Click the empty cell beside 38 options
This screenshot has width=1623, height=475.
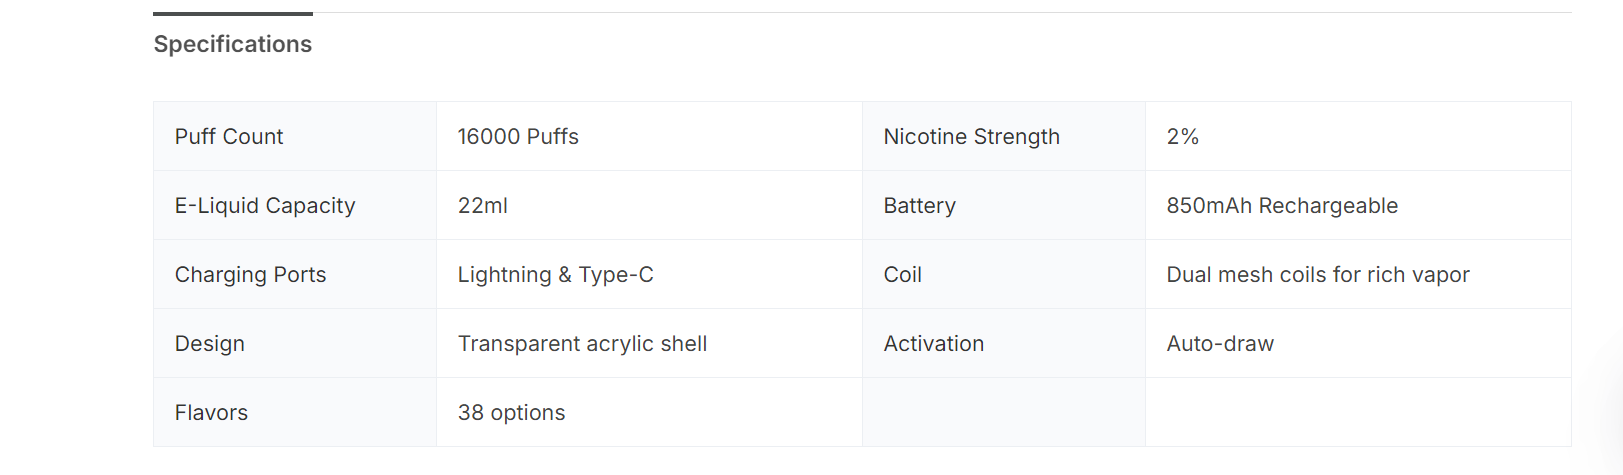point(1003,413)
